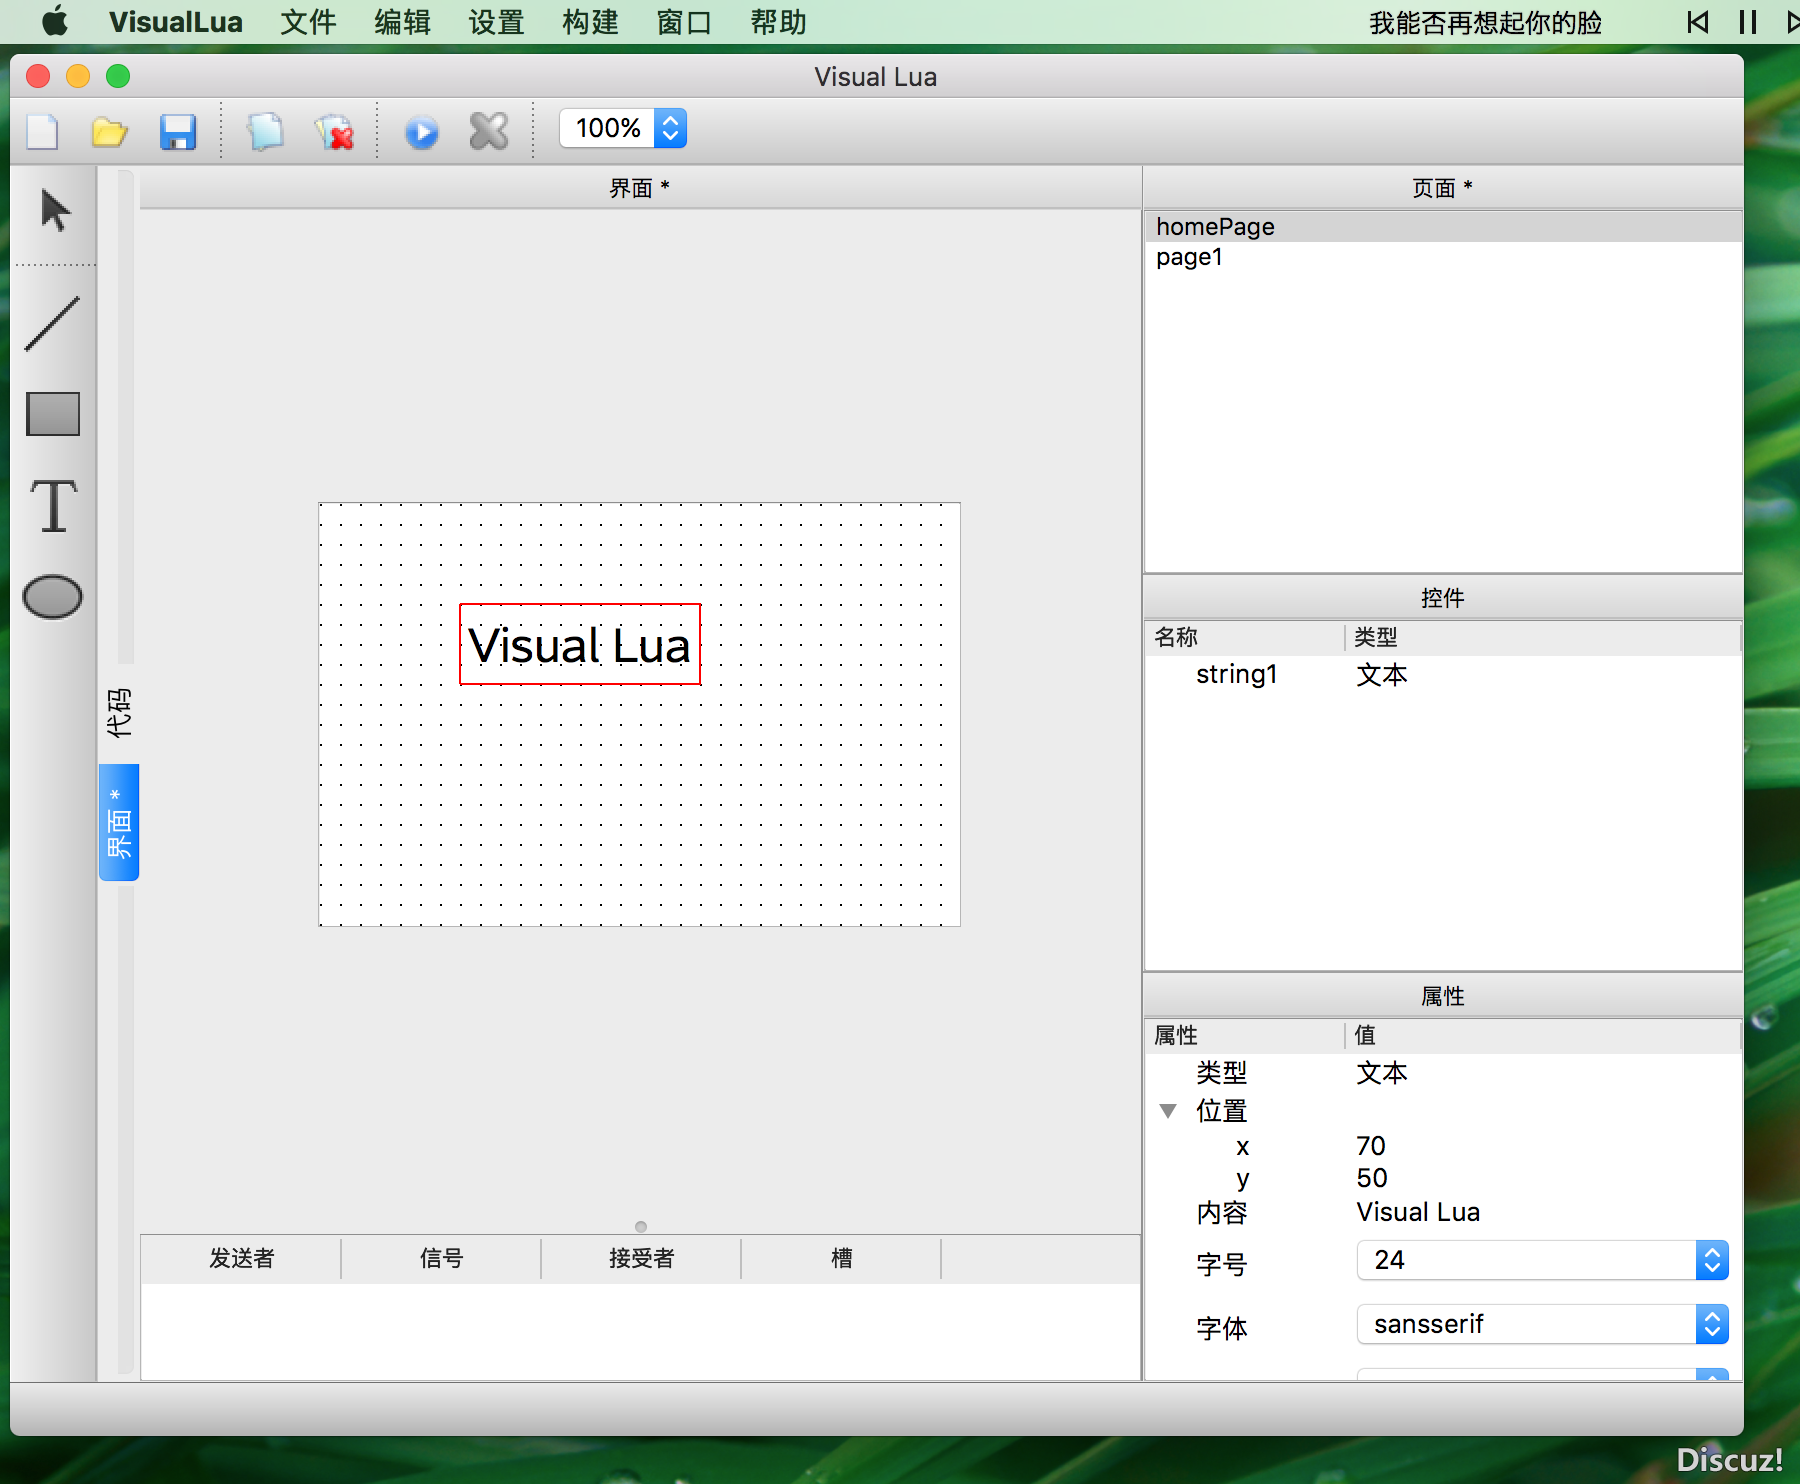Switch to the 代码 side tab
The image size is (1800, 1484).
119,713
